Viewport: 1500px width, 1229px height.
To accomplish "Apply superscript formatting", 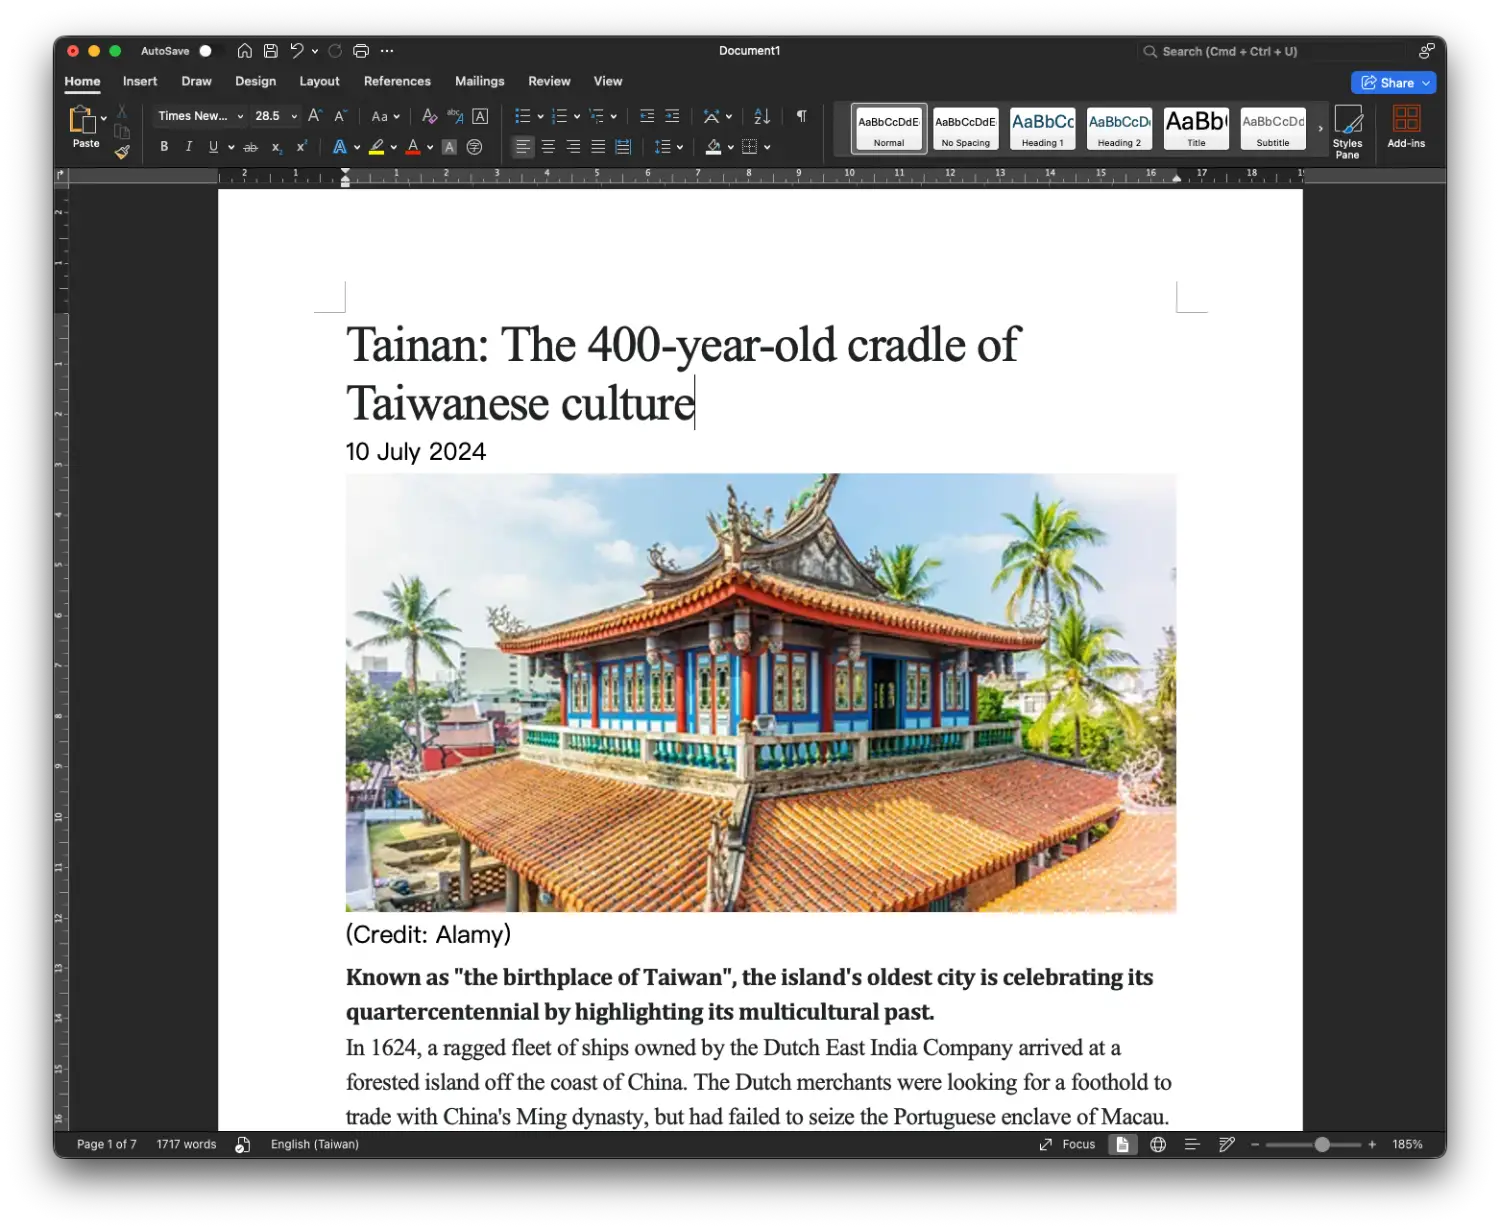I will pyautogui.click(x=301, y=147).
